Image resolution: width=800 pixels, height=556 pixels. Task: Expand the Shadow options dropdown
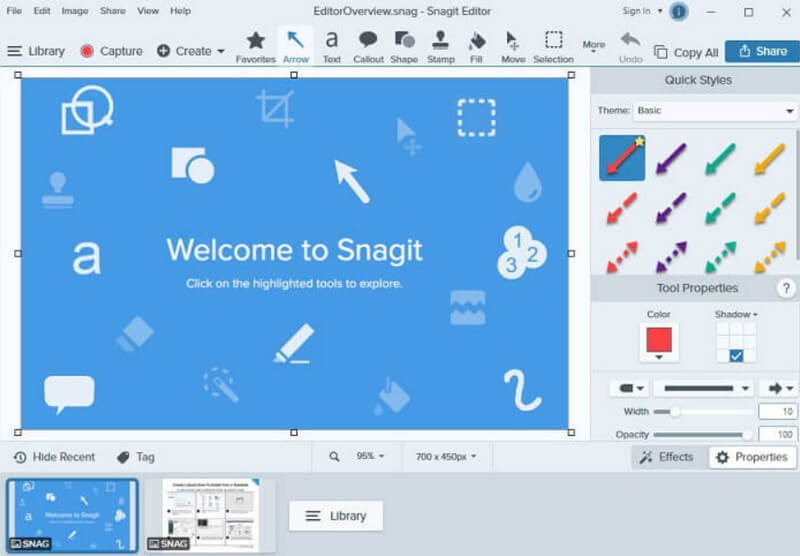click(x=736, y=314)
